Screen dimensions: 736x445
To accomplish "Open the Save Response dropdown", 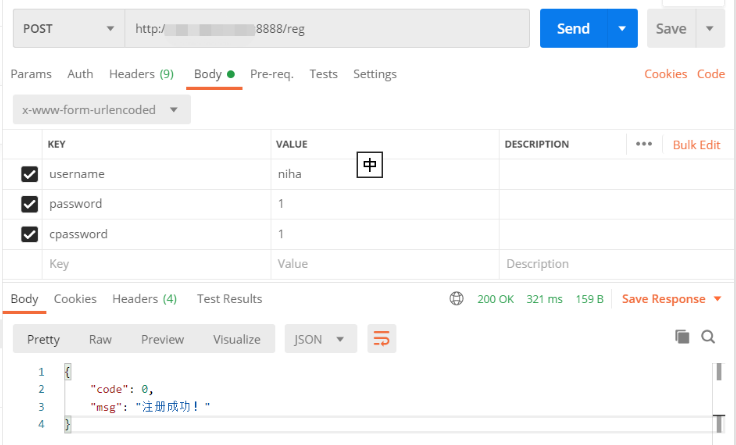I will point(671,299).
